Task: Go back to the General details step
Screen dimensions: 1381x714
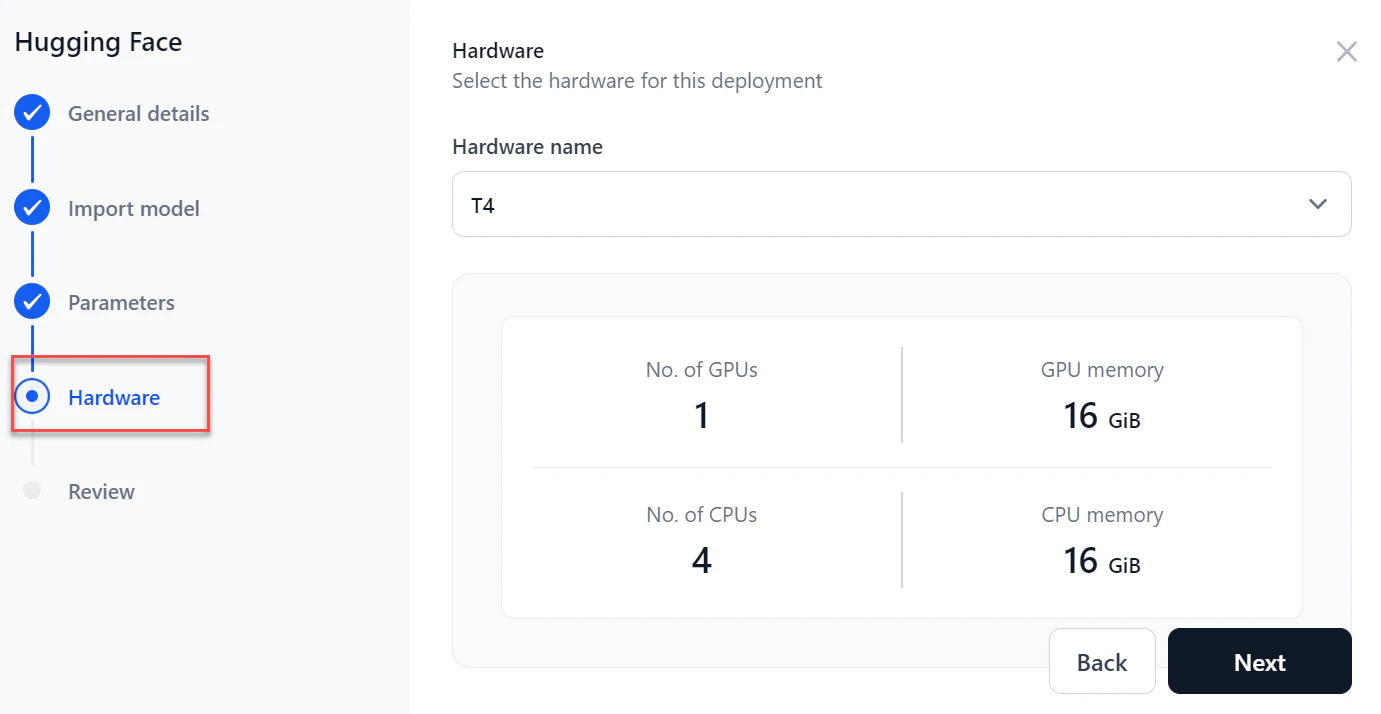Action: click(138, 113)
